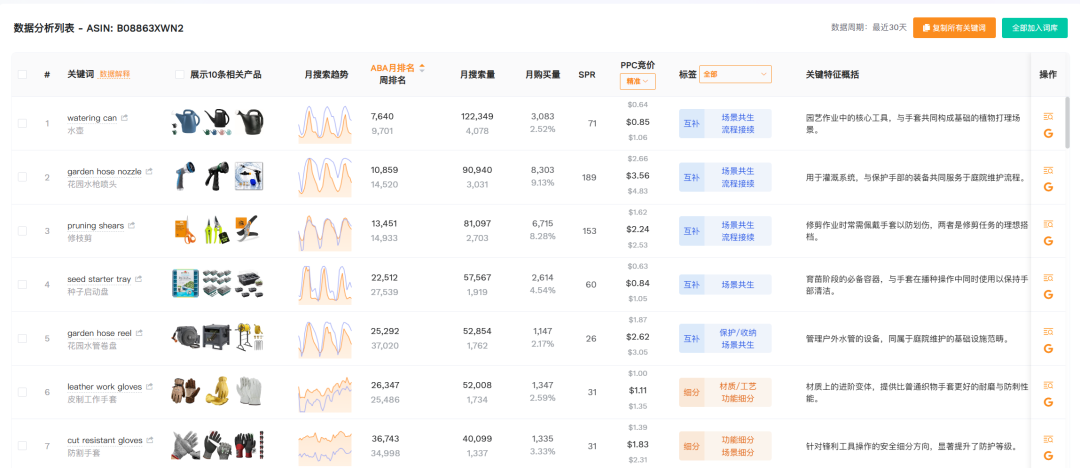The image size is (1080, 468).
Task: Open external link icon beside watering can
Action: (125, 118)
